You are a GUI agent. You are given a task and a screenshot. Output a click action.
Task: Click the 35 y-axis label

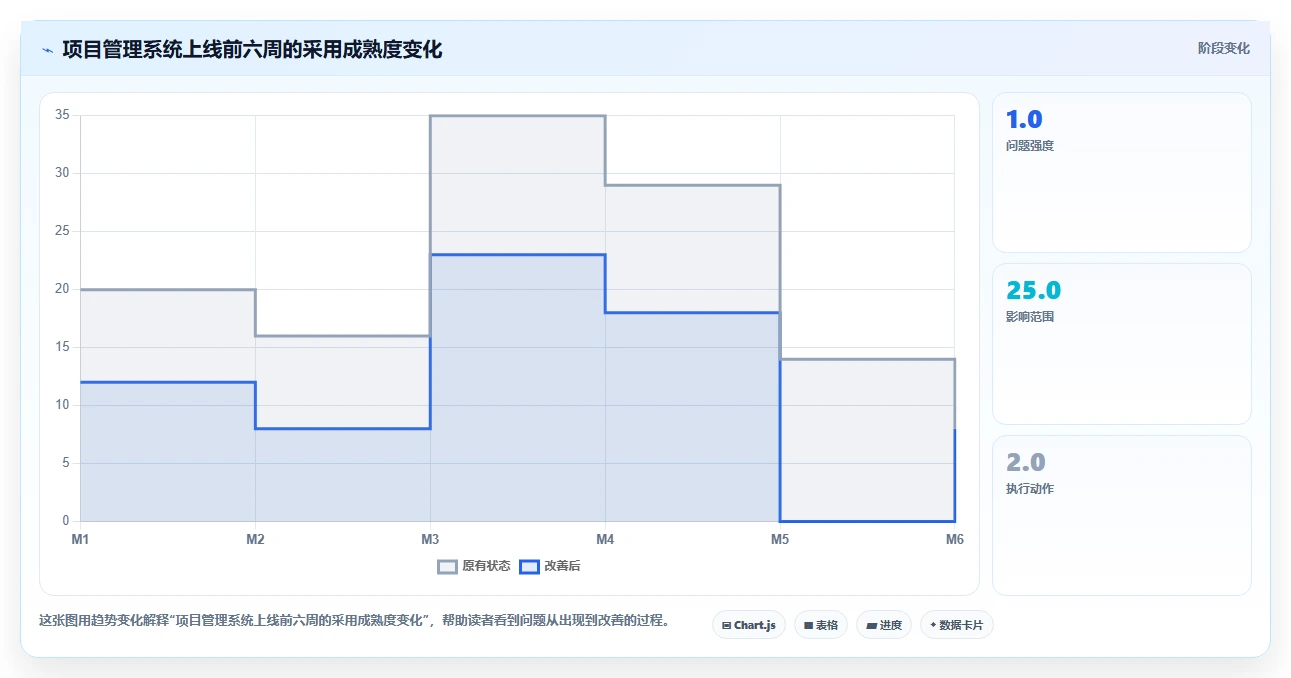point(62,115)
